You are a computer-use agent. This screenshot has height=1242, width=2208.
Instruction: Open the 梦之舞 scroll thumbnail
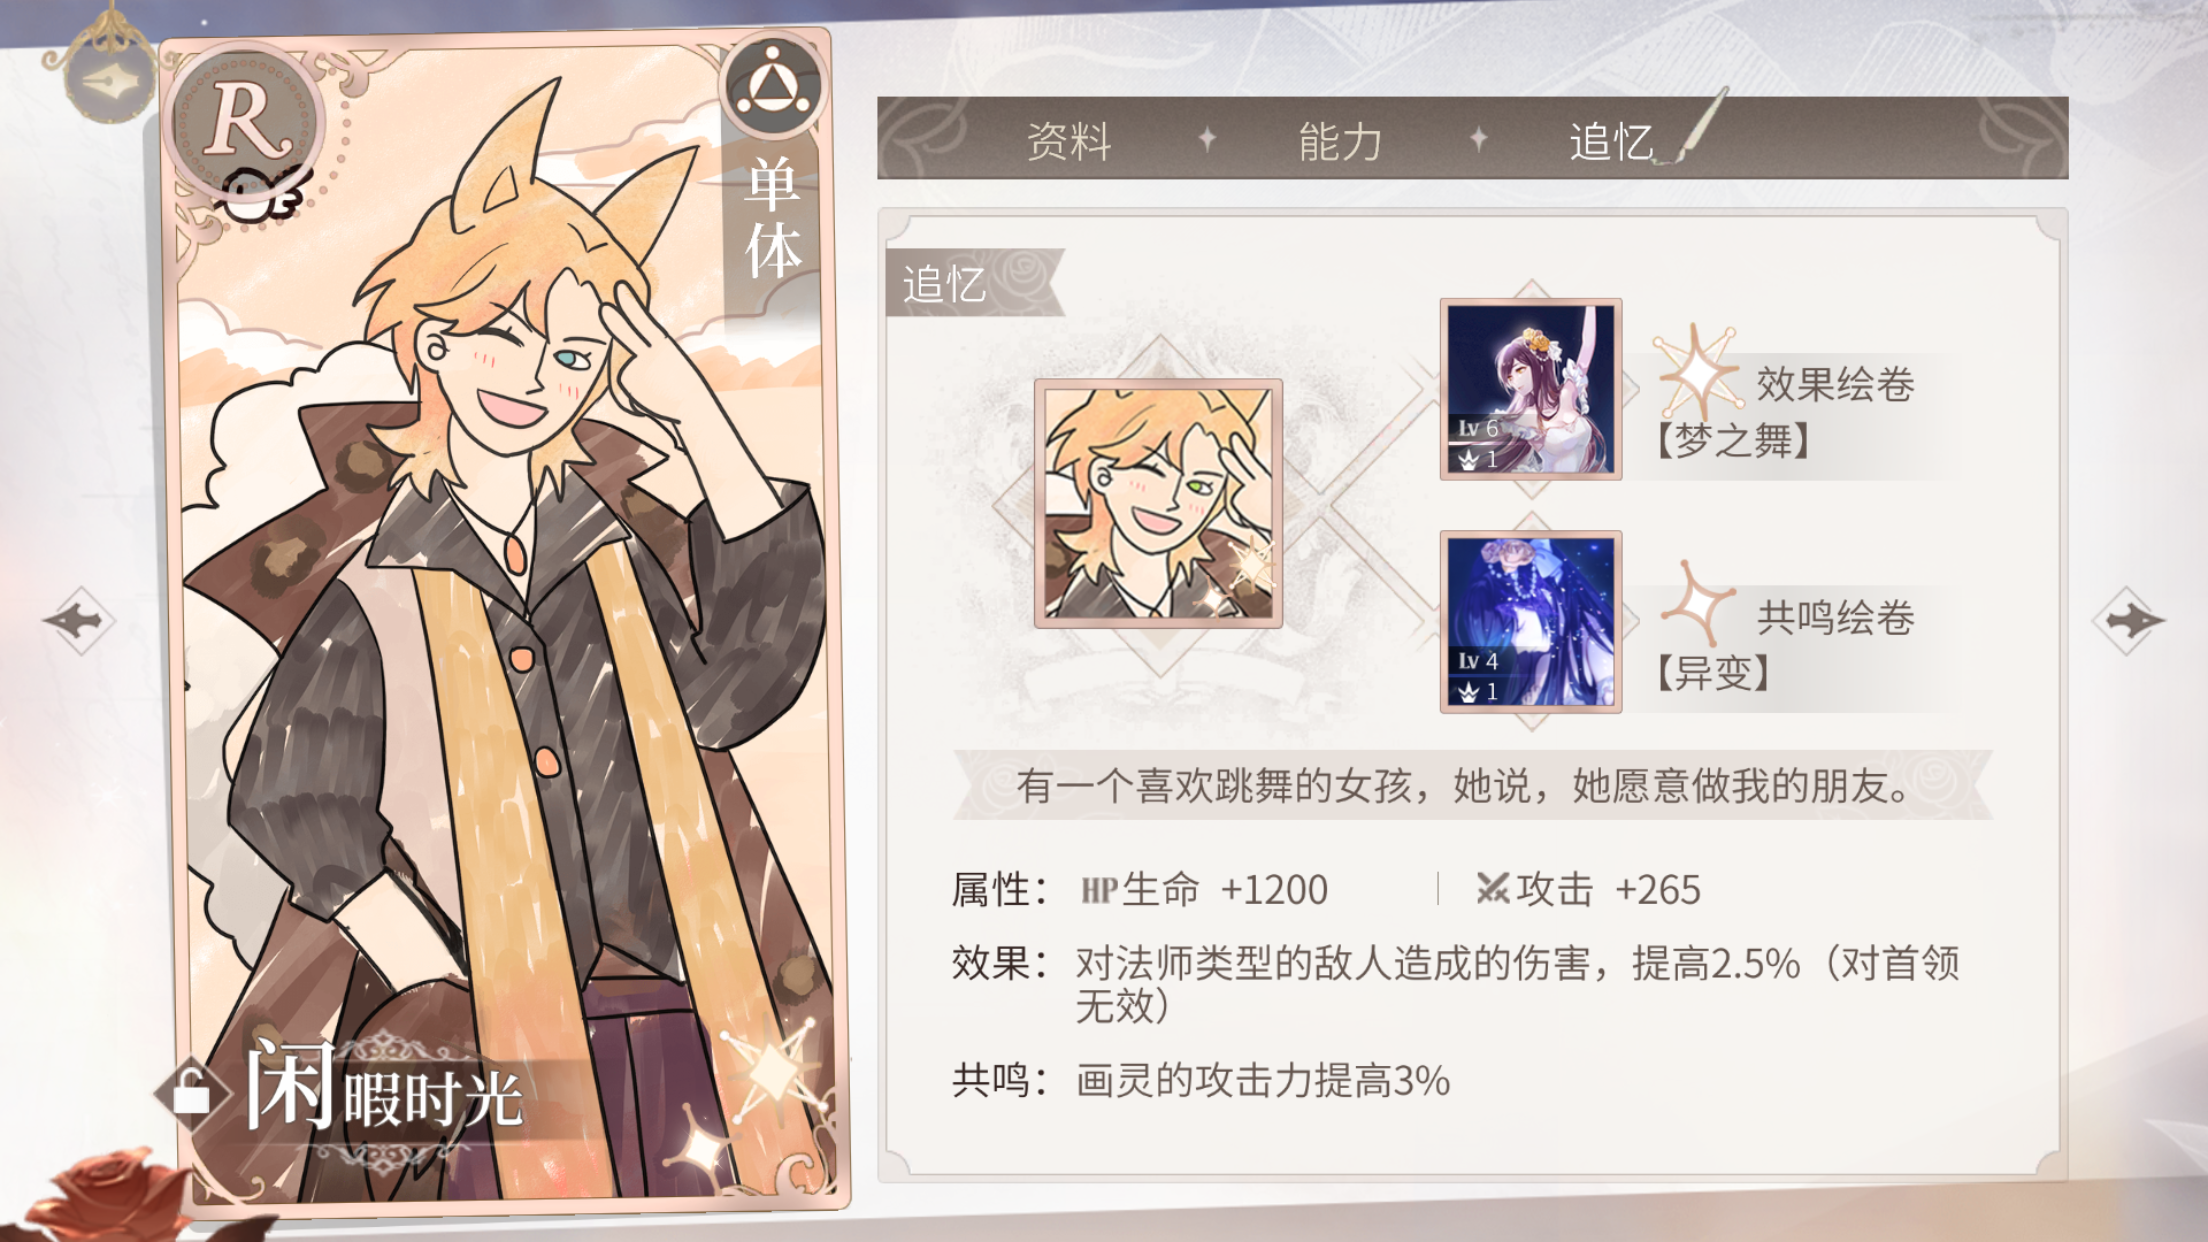coord(1531,389)
